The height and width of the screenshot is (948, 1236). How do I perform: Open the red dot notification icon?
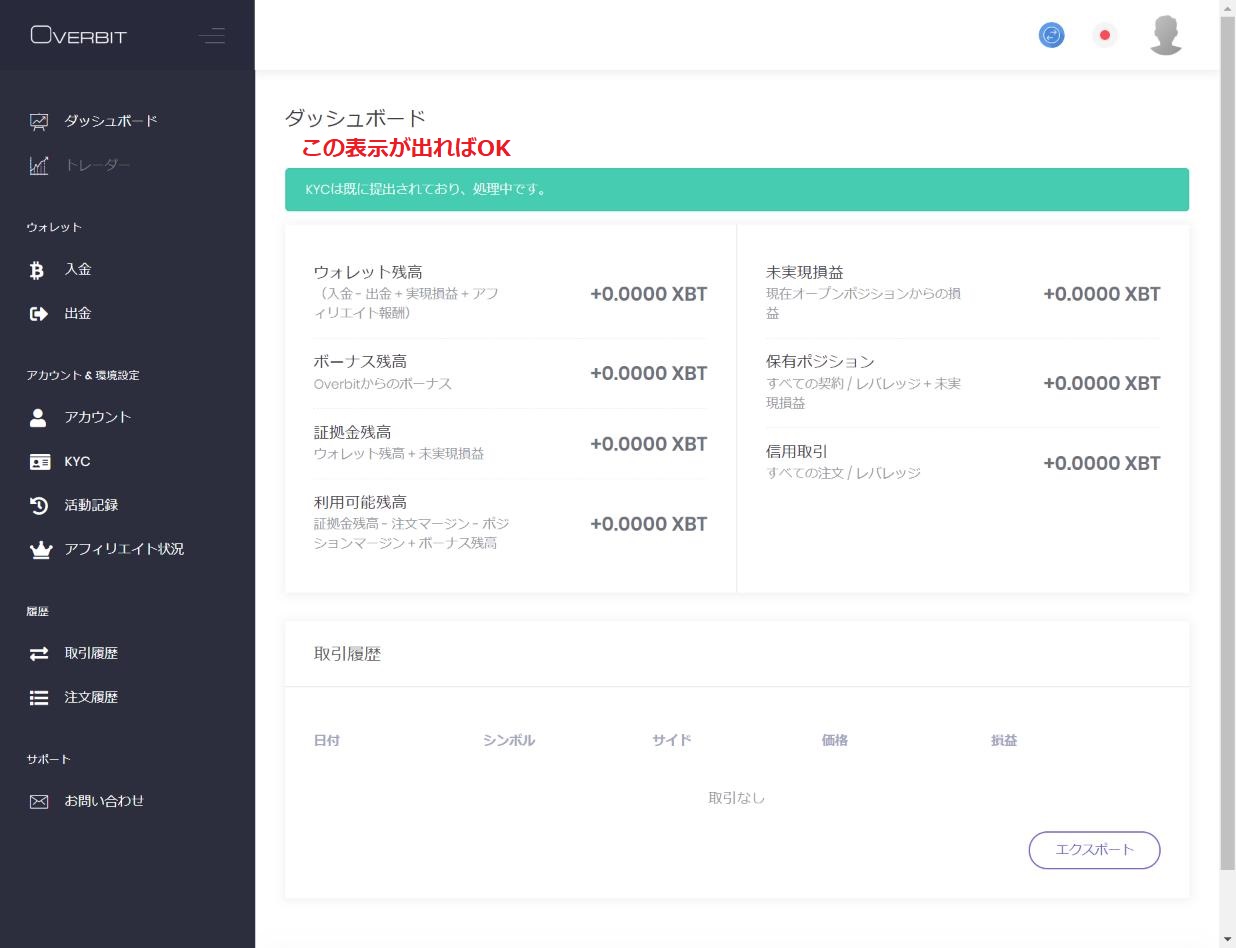(1105, 35)
